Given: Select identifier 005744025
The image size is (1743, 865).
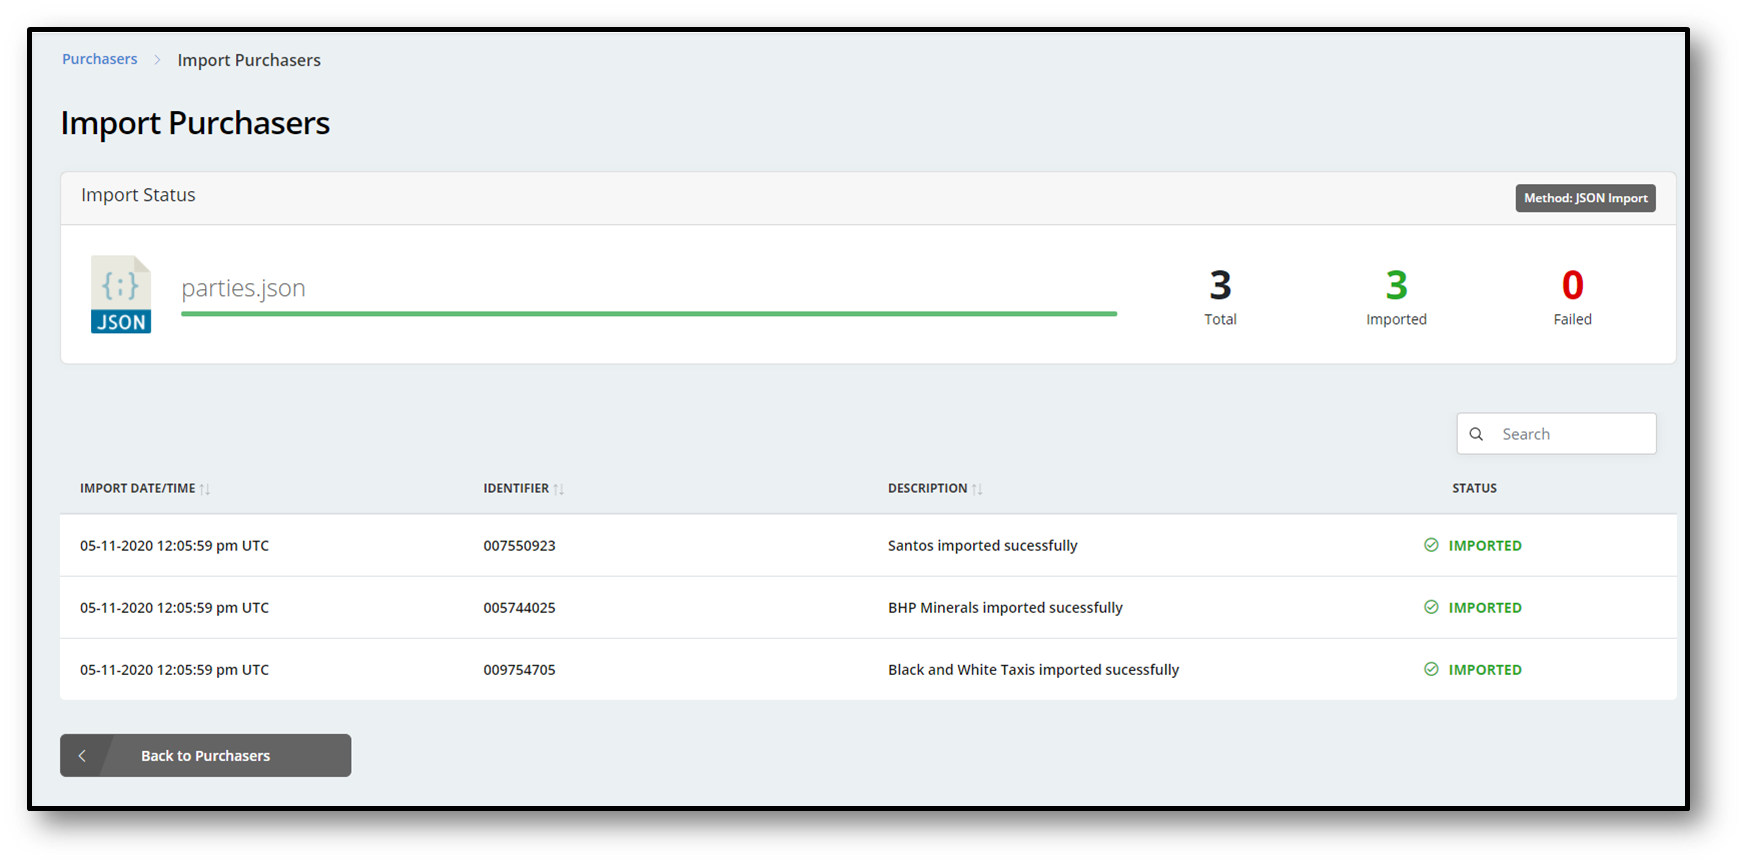Looking at the screenshot, I should pos(519,607).
